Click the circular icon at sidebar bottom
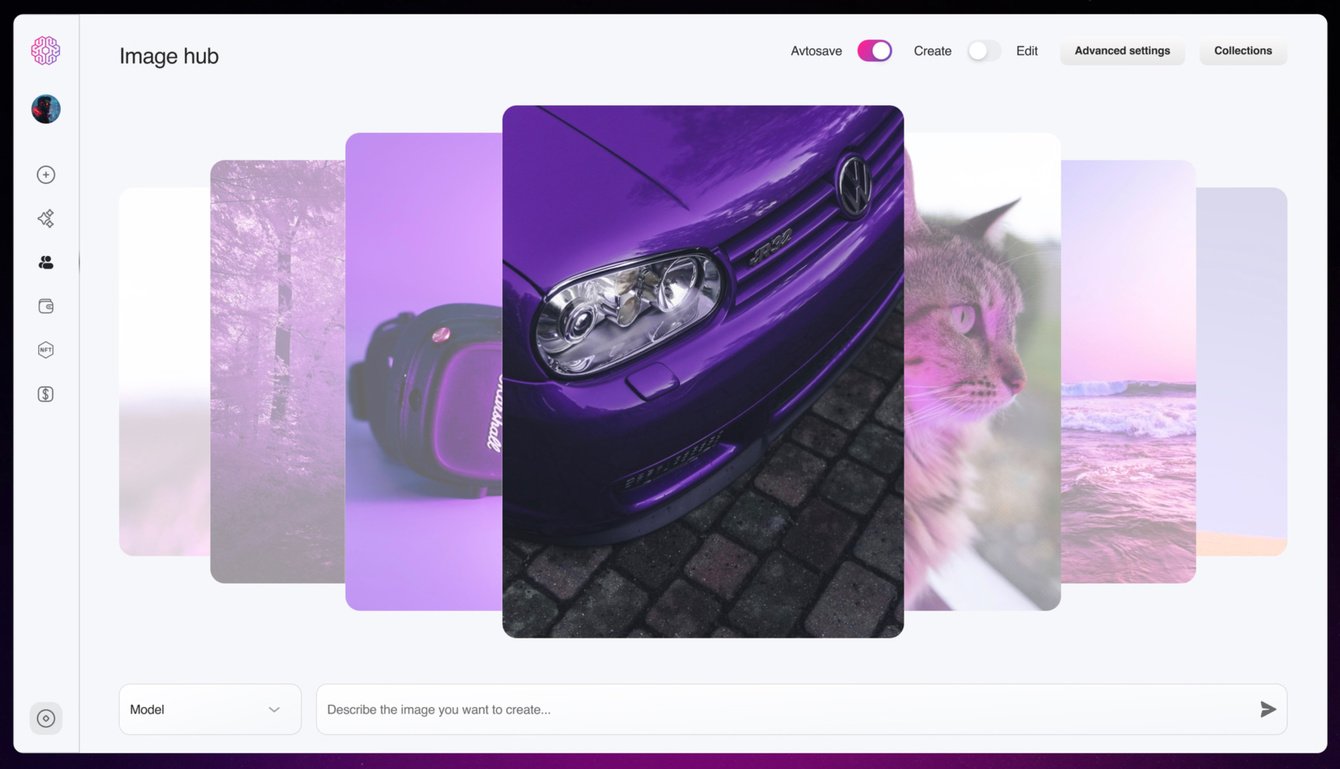Screen dimensions: 1340x769 pos(46,718)
